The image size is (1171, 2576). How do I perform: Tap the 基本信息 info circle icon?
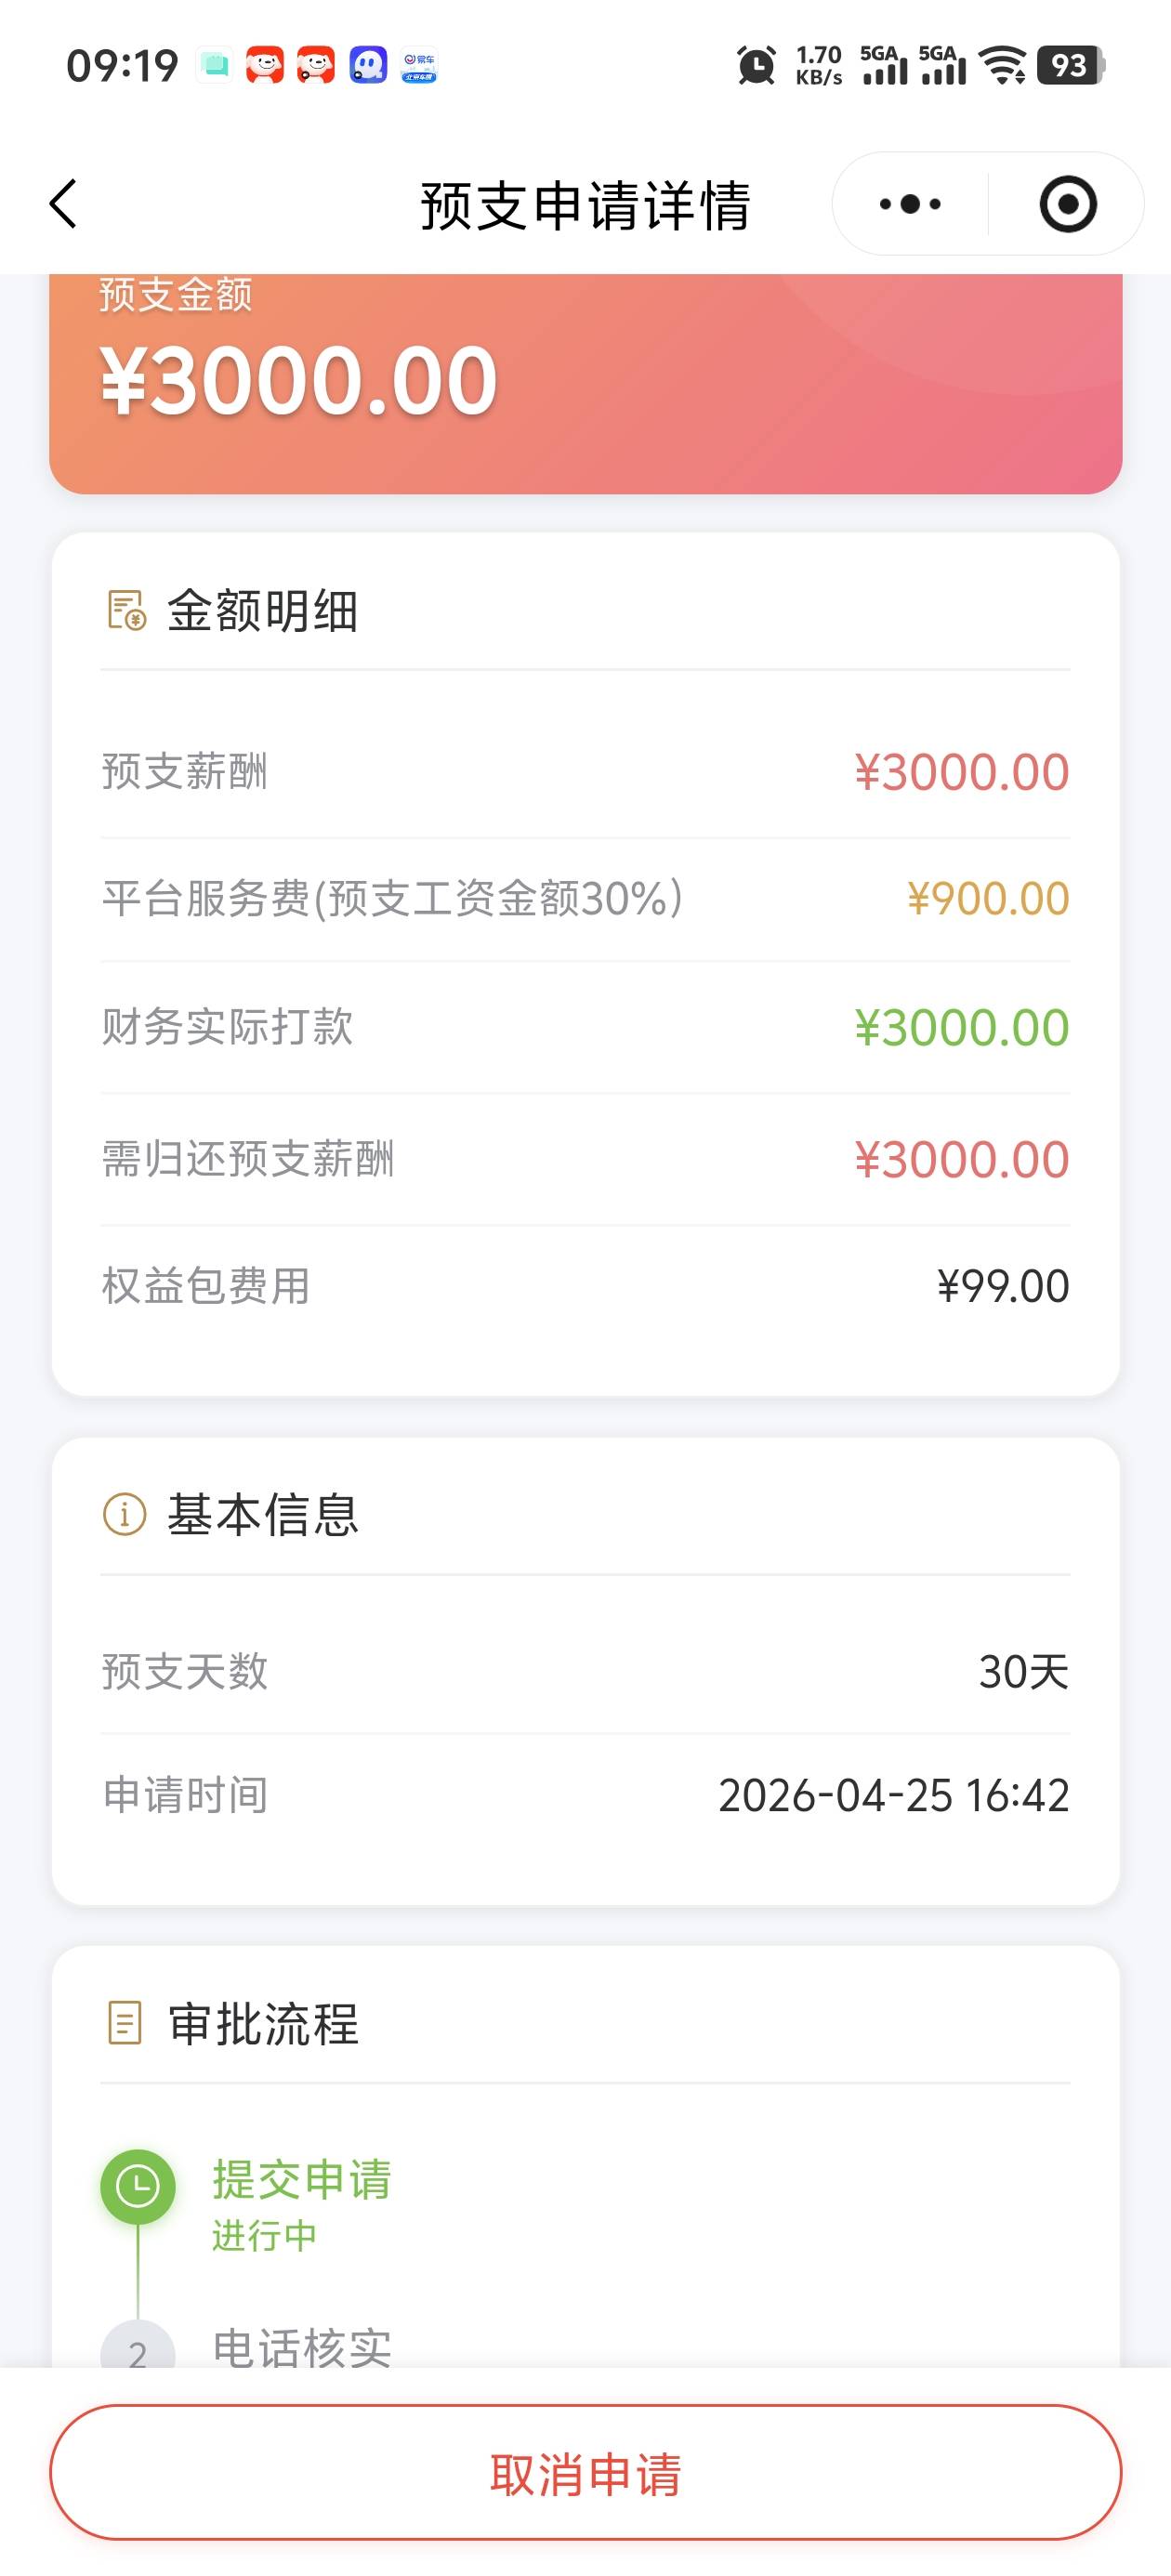pos(125,1514)
